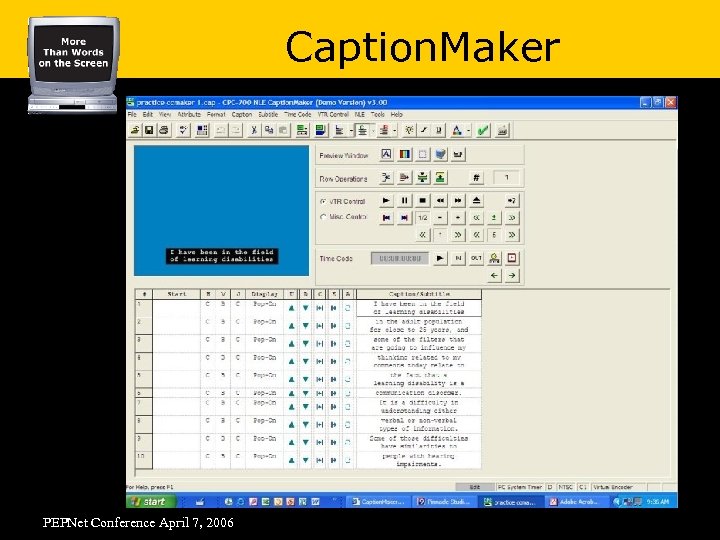This screenshot has width=720, height=540.
Task: Click the left arrow button below Time Code
Action: 494,276
